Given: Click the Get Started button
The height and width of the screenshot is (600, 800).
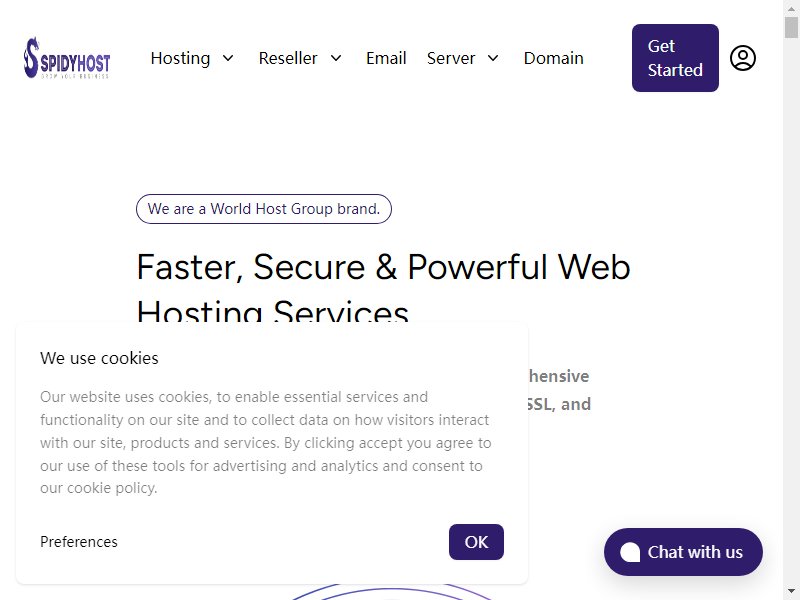Looking at the screenshot, I should coord(675,58).
